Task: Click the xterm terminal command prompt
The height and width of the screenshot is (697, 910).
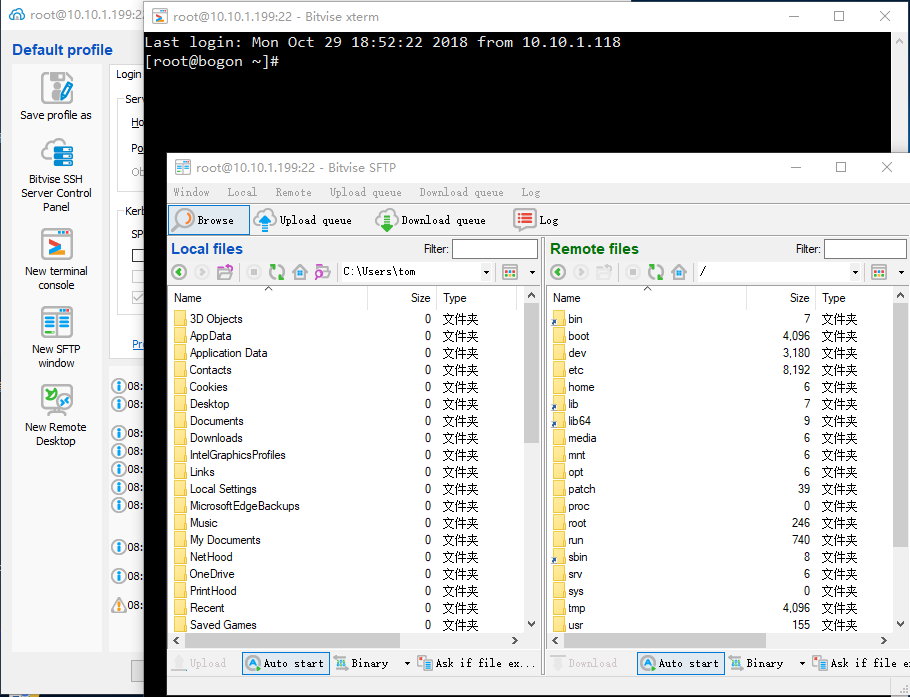Action: pos(211,61)
